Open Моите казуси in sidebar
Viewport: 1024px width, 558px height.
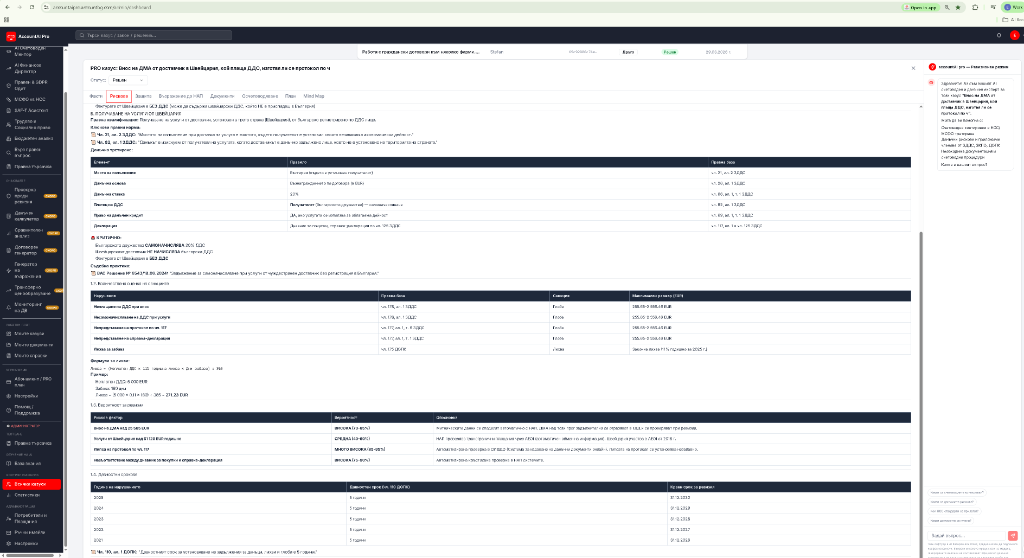pyautogui.click(x=29, y=334)
